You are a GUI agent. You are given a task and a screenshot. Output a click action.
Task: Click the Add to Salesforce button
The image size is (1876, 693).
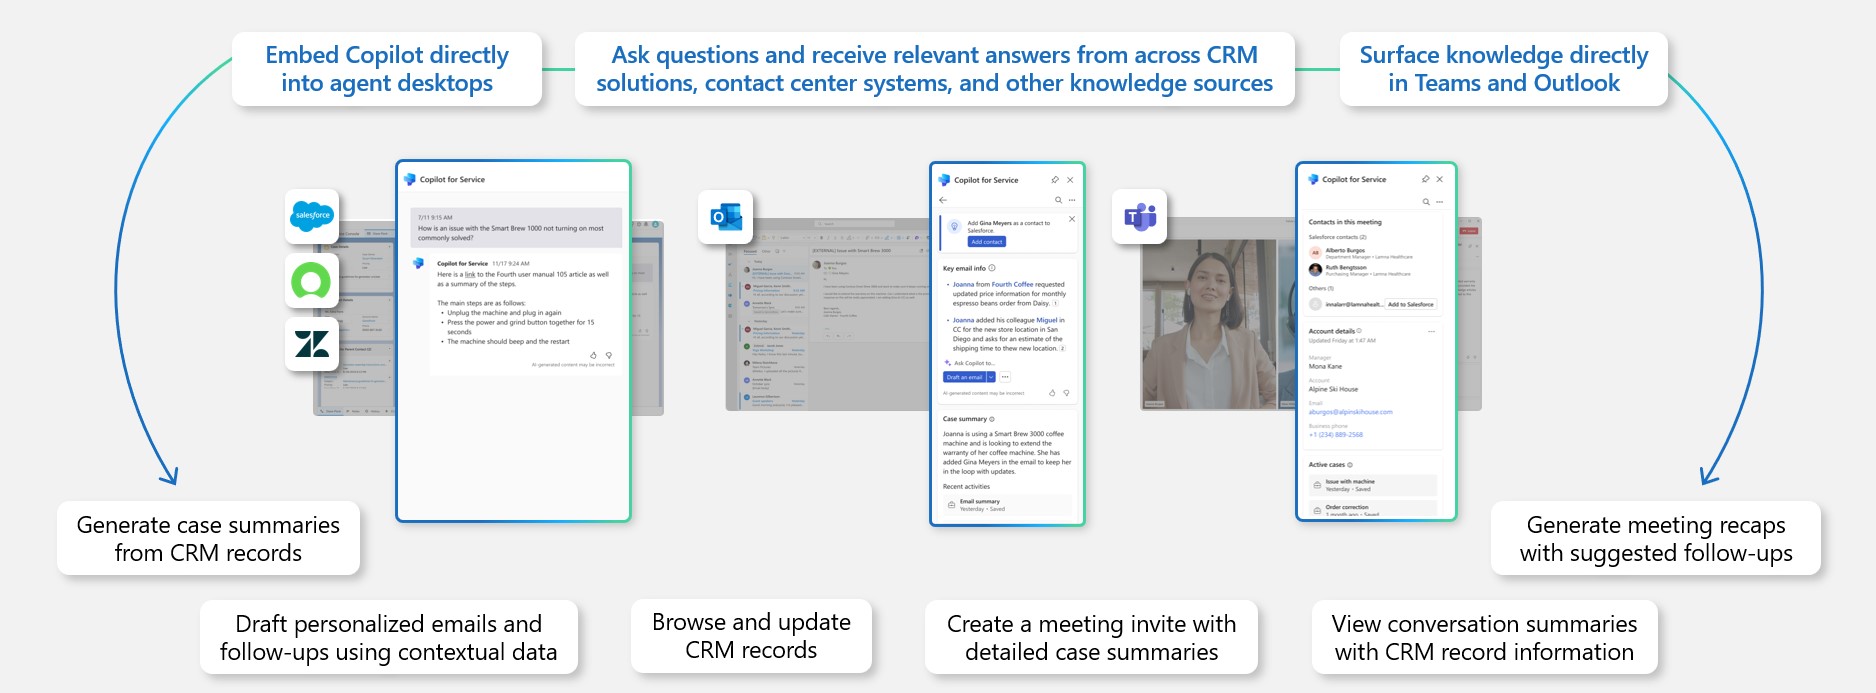1411,304
